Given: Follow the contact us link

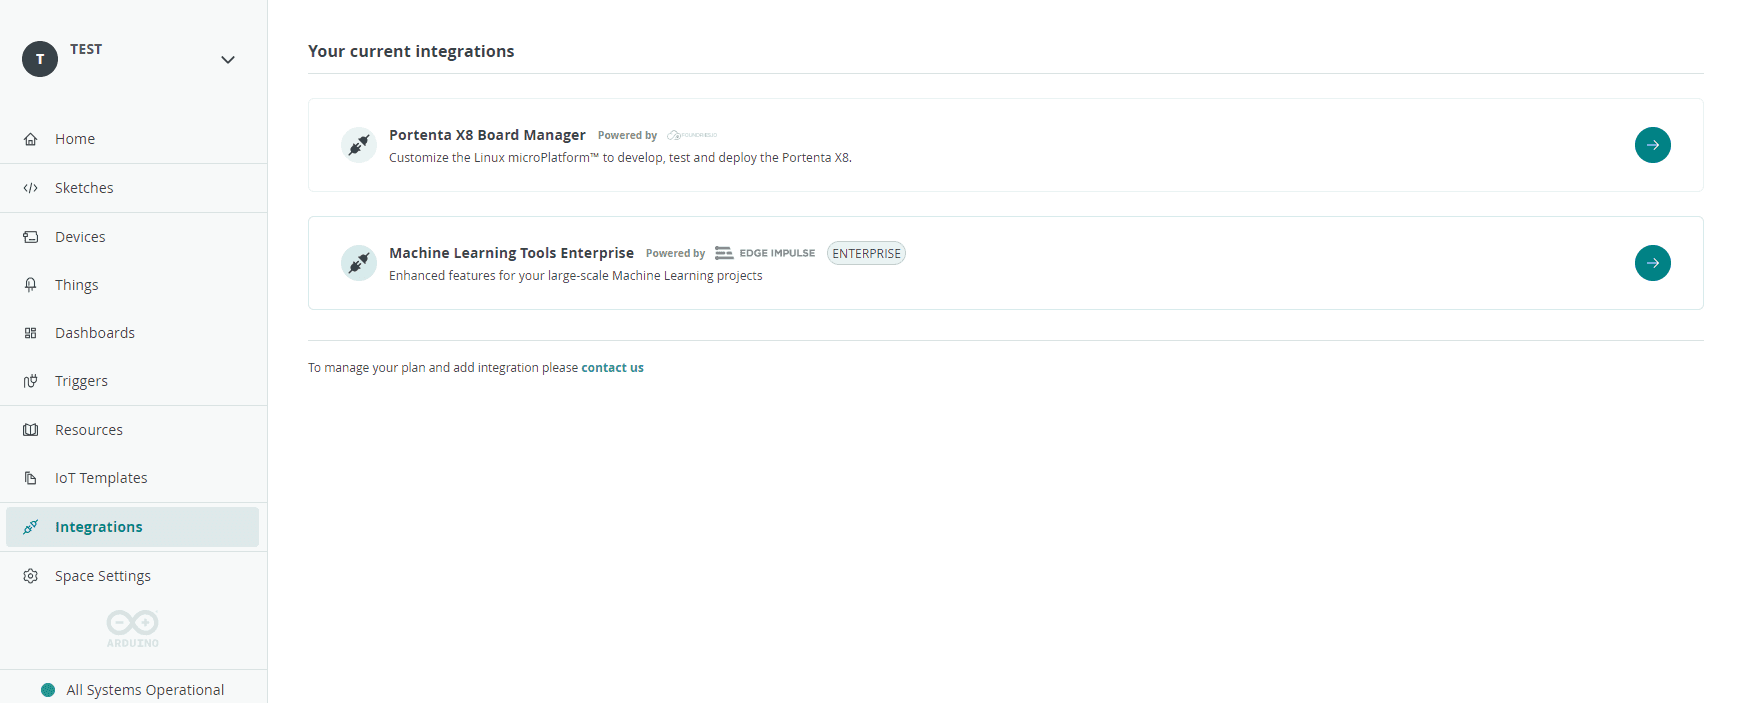Looking at the screenshot, I should [x=612, y=368].
